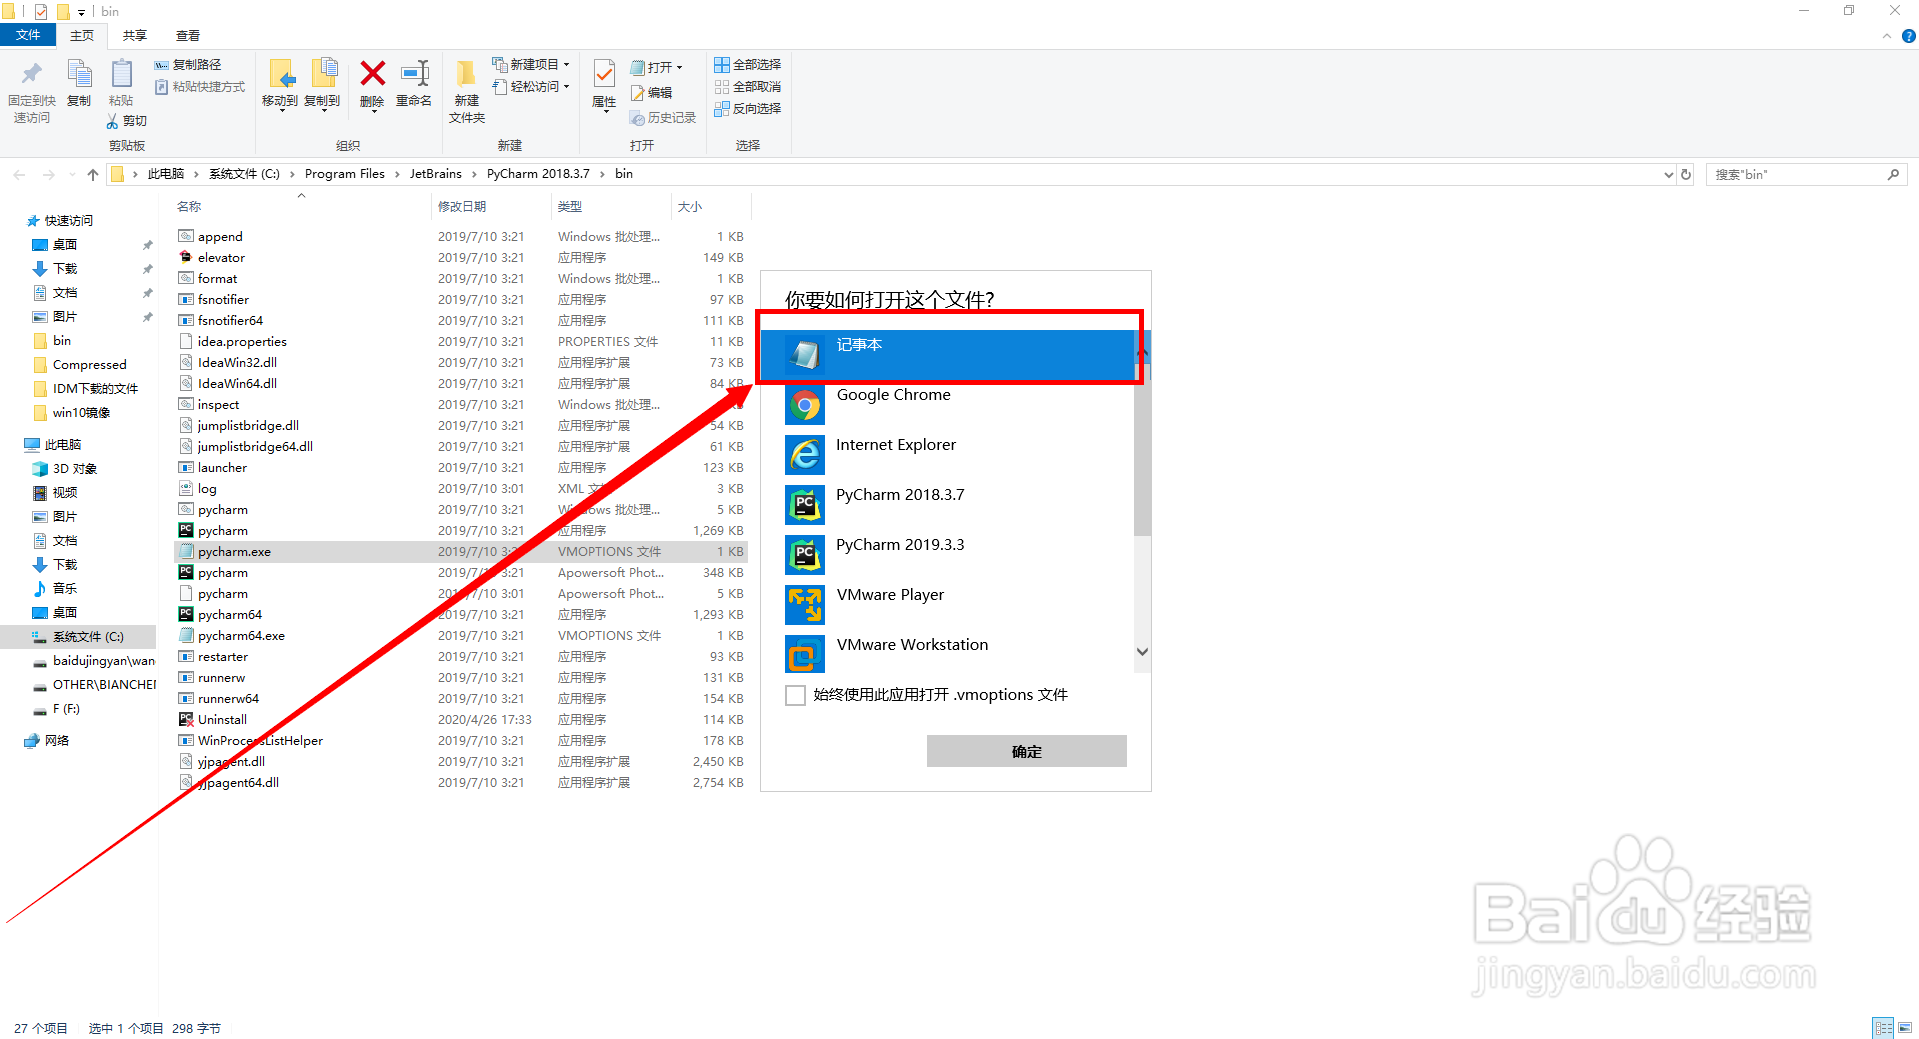Click Invert selection in ribbon
The width and height of the screenshot is (1919, 1039).
click(x=747, y=109)
